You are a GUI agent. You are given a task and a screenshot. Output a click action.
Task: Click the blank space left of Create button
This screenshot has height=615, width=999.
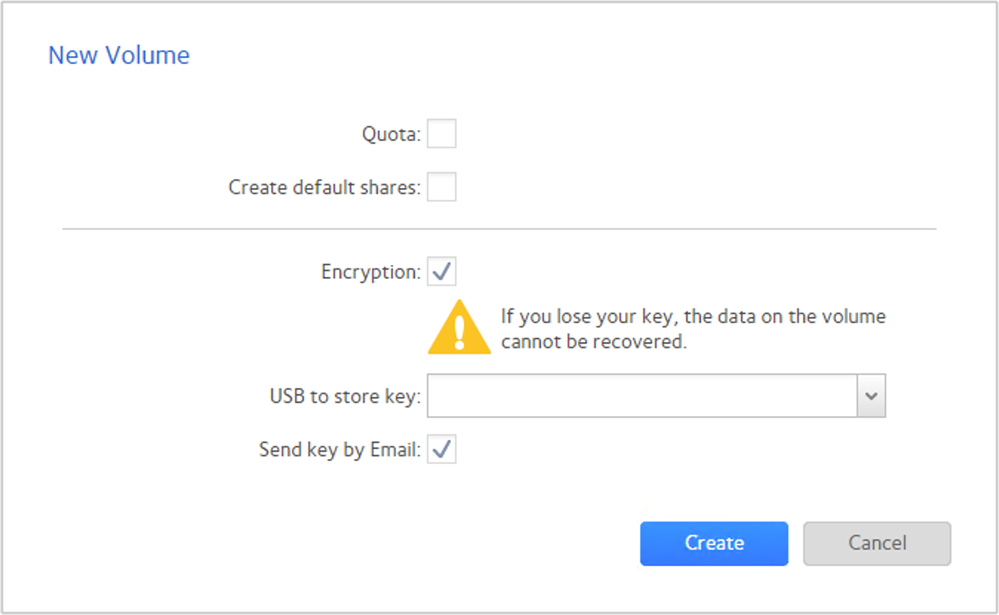click(x=400, y=543)
